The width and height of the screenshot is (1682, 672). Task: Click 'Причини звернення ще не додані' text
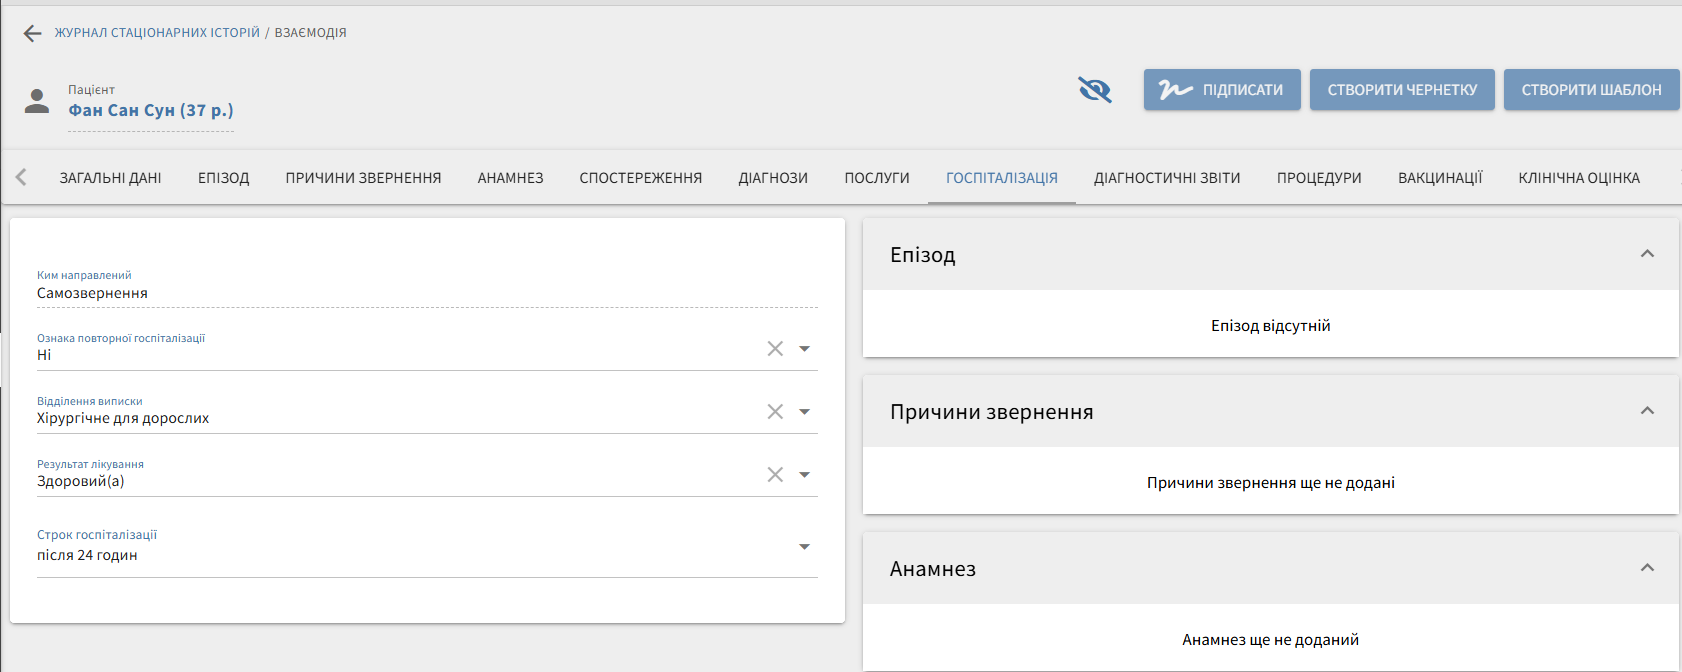pyautogui.click(x=1270, y=483)
